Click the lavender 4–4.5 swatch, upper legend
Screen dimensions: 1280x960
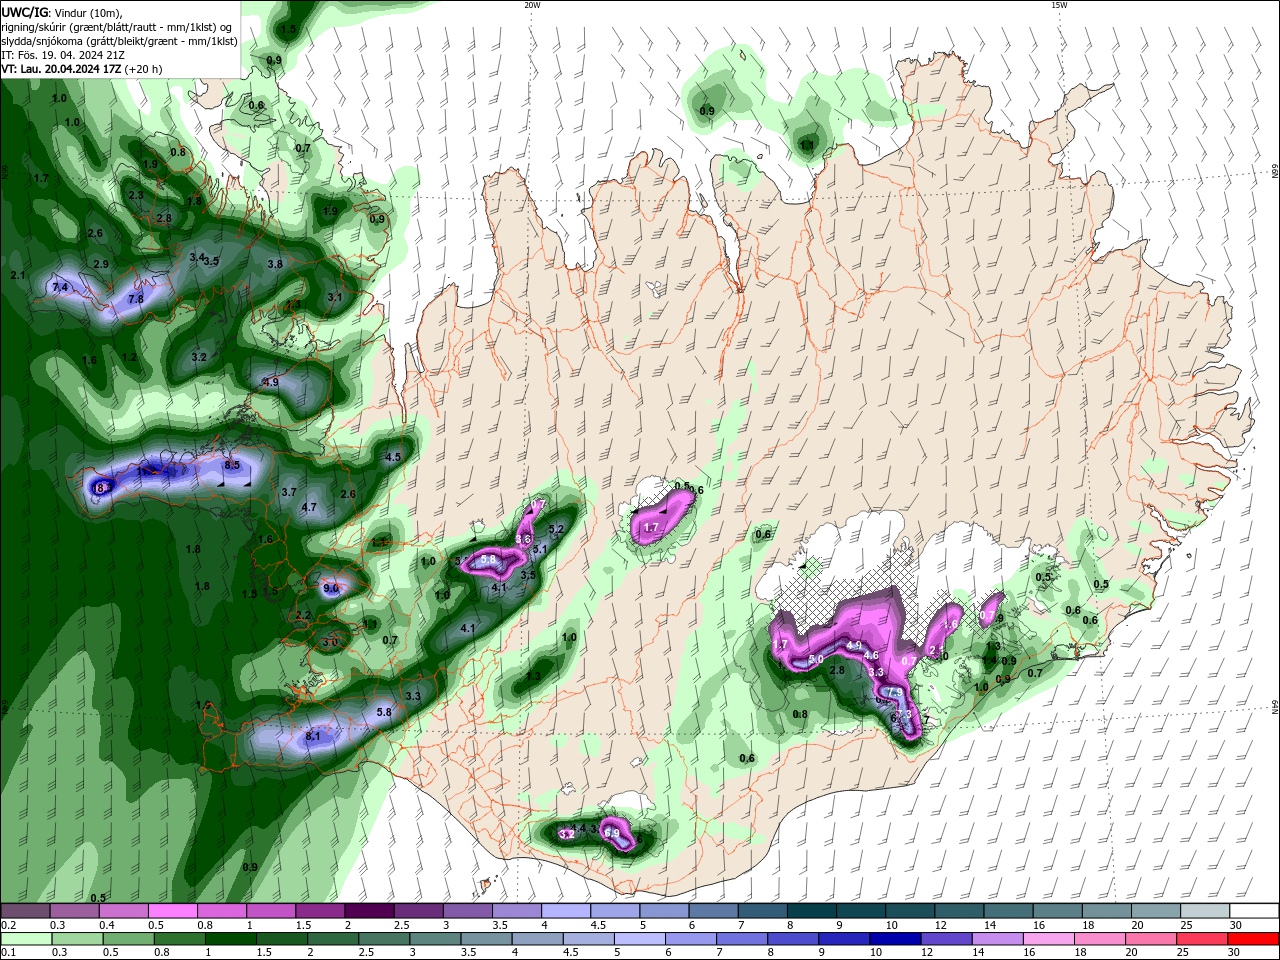click(566, 911)
